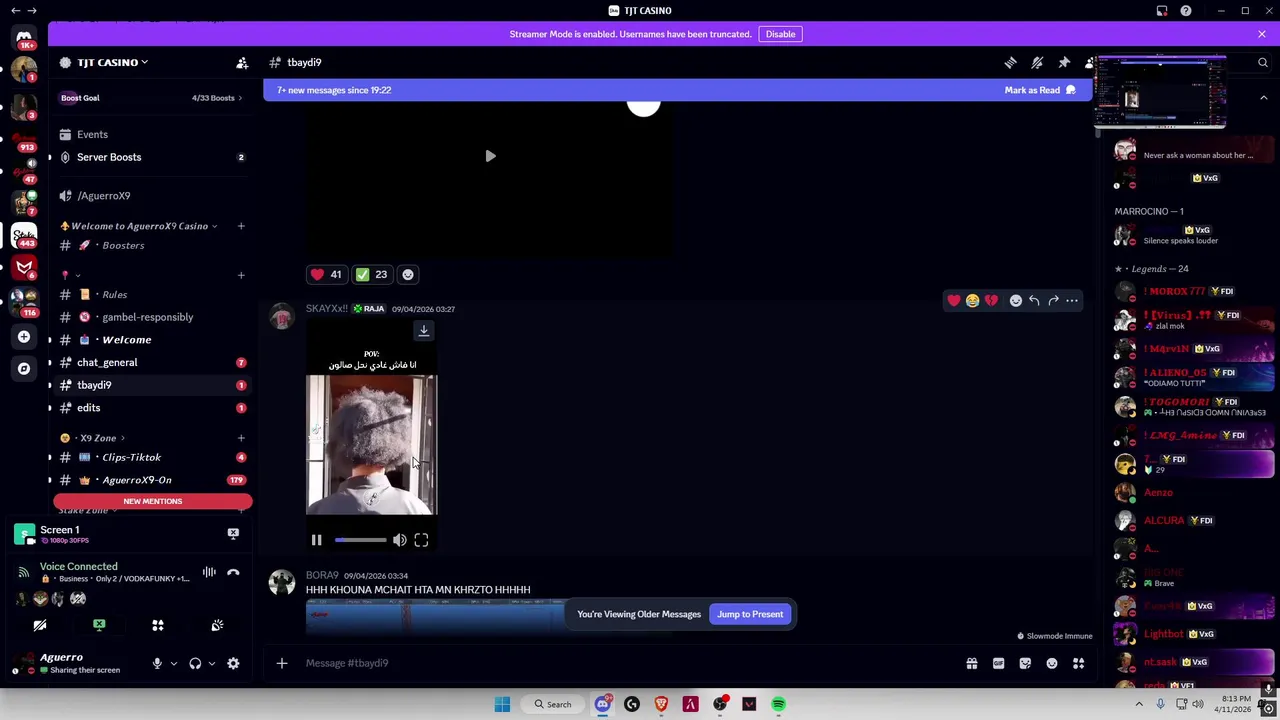1280x720 pixels.
Task: Jump to NEW MENTIONS pill
Action: [153, 501]
